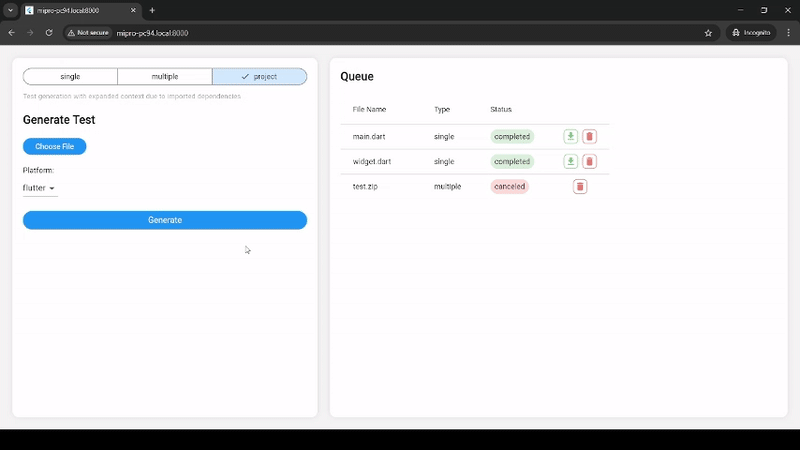Go forward to the next page
Screen dimensions: 800x450
tap(30, 33)
